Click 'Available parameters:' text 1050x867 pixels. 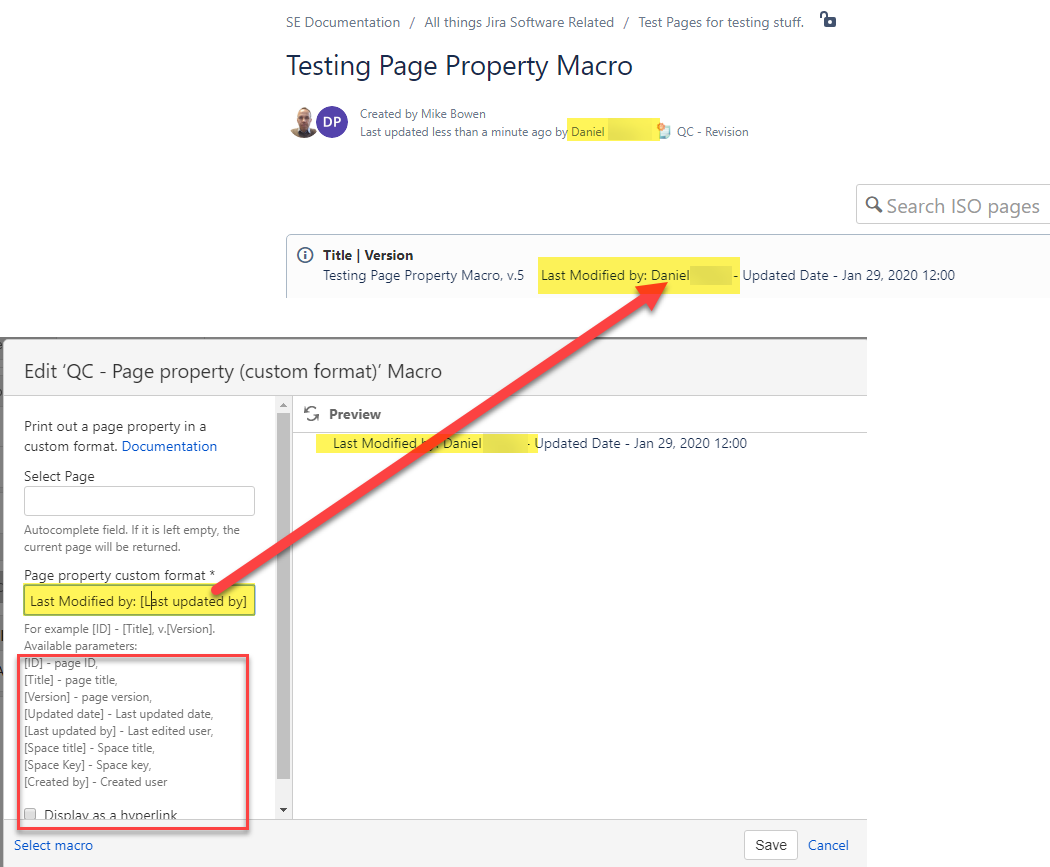pyautogui.click(x=80, y=645)
